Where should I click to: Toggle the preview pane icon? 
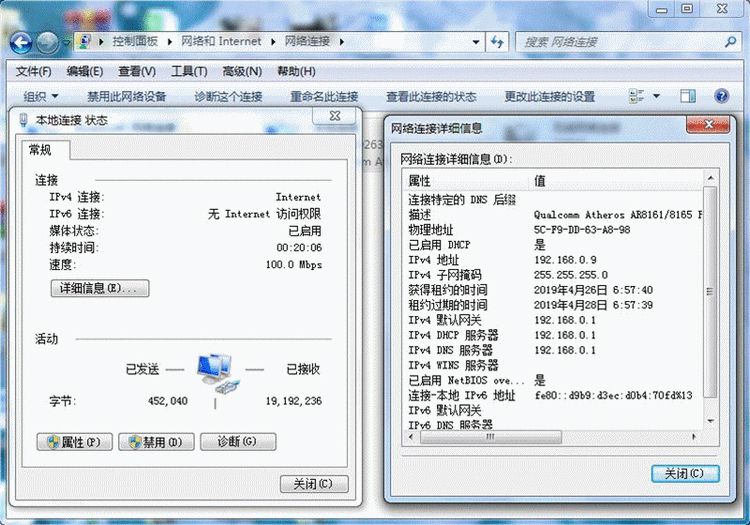tap(688, 96)
